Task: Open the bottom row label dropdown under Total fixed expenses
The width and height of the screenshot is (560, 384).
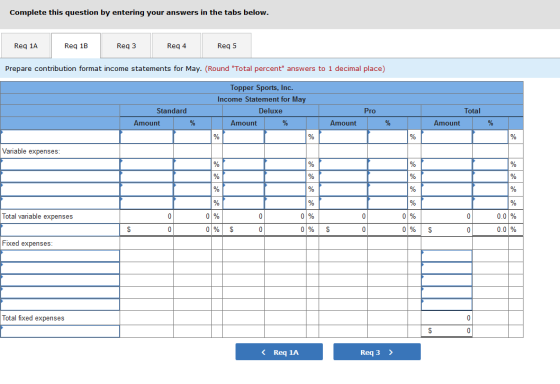Action: tap(60, 331)
